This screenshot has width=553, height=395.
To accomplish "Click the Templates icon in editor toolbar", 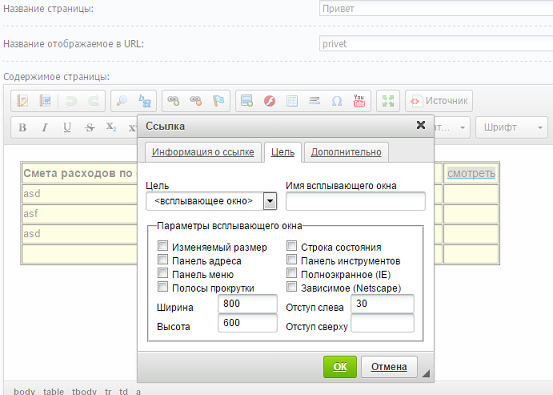I will click(23, 101).
